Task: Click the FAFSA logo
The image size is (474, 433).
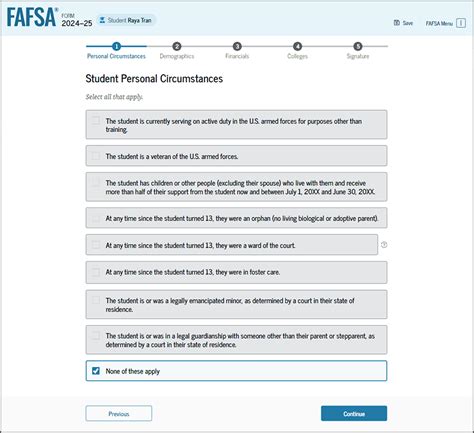Action: click(x=32, y=17)
